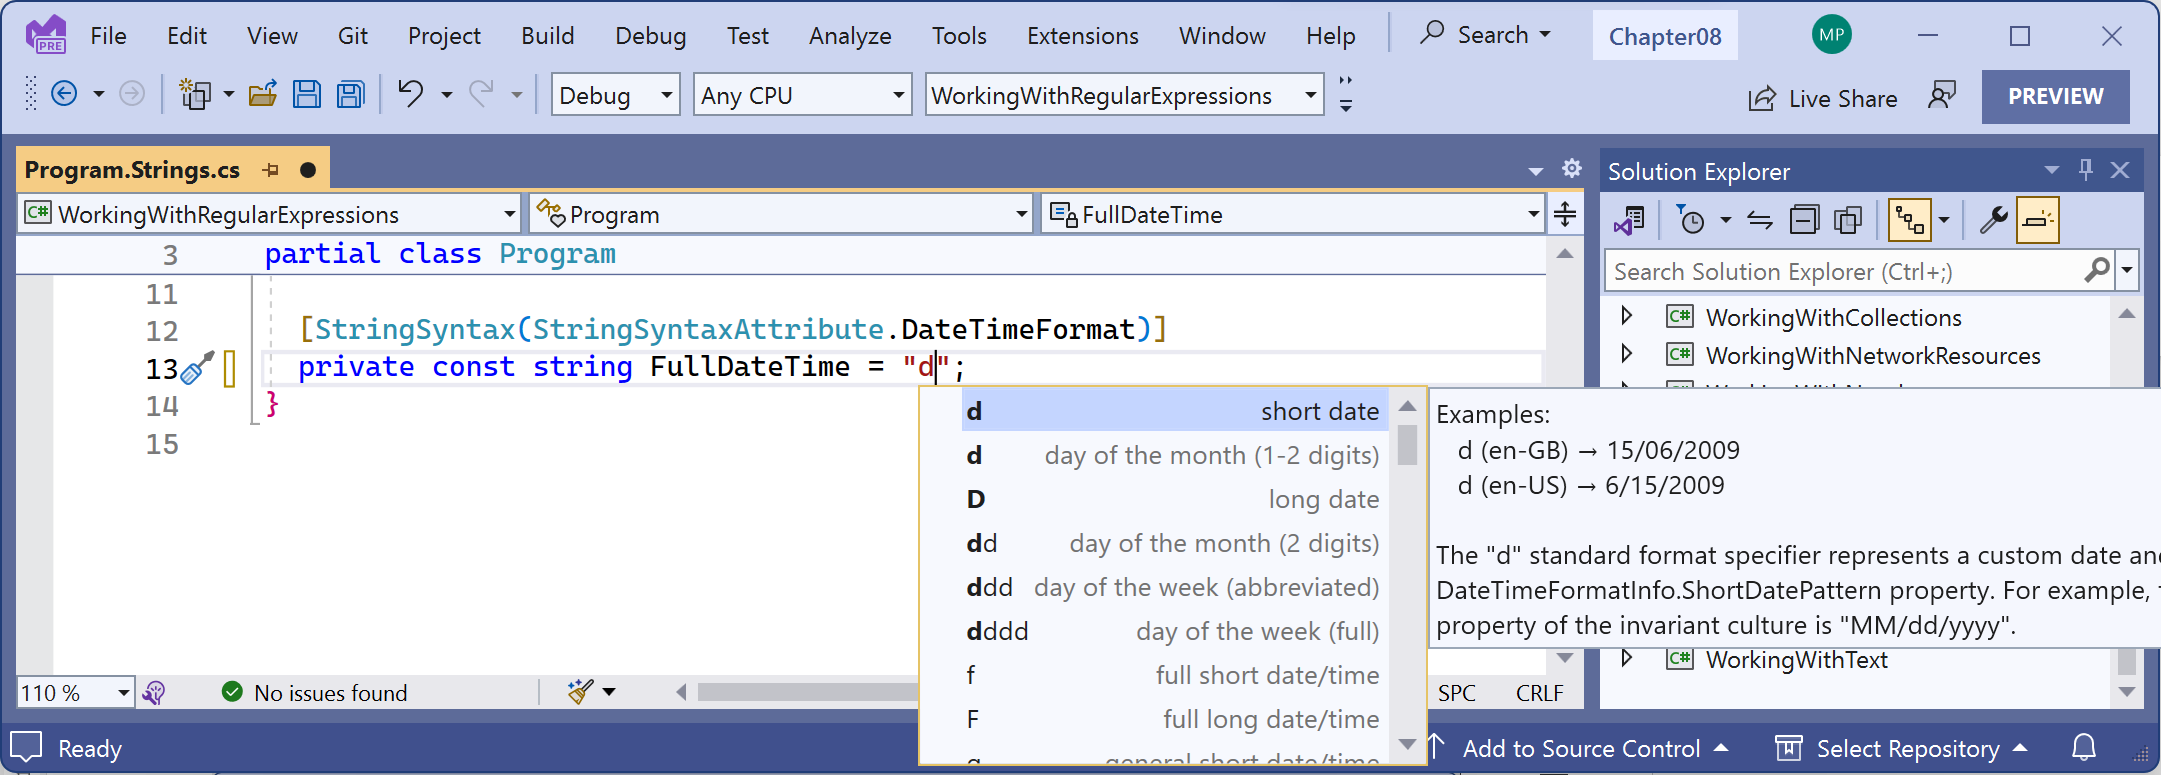Image resolution: width=2161 pixels, height=775 pixels.
Task: Click the Search box in title bar
Action: (1486, 35)
